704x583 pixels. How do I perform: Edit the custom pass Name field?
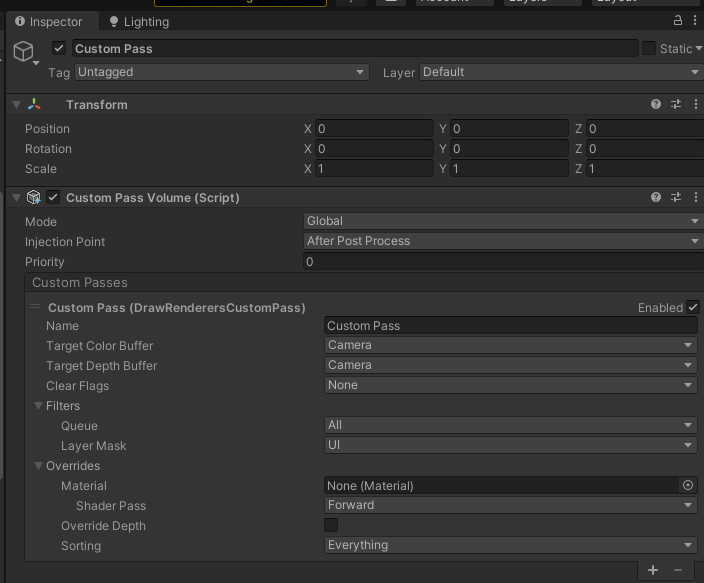click(x=510, y=326)
